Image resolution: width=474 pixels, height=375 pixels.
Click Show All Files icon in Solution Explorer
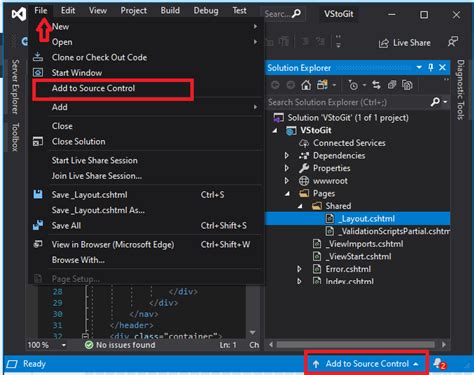coord(407,85)
